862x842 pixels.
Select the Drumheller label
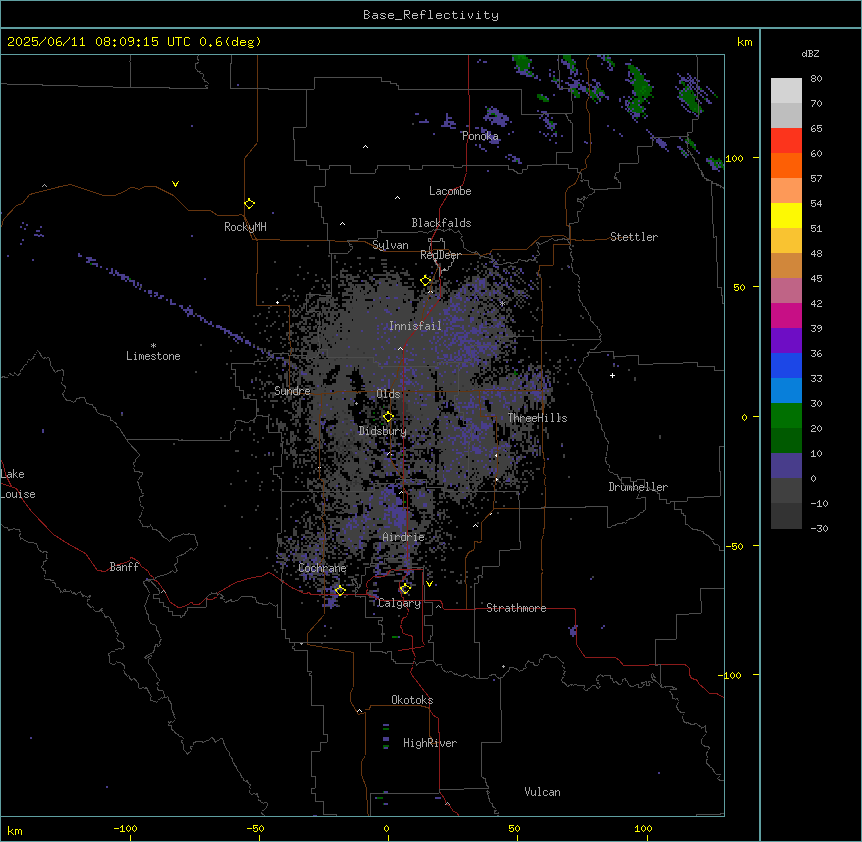pos(638,487)
